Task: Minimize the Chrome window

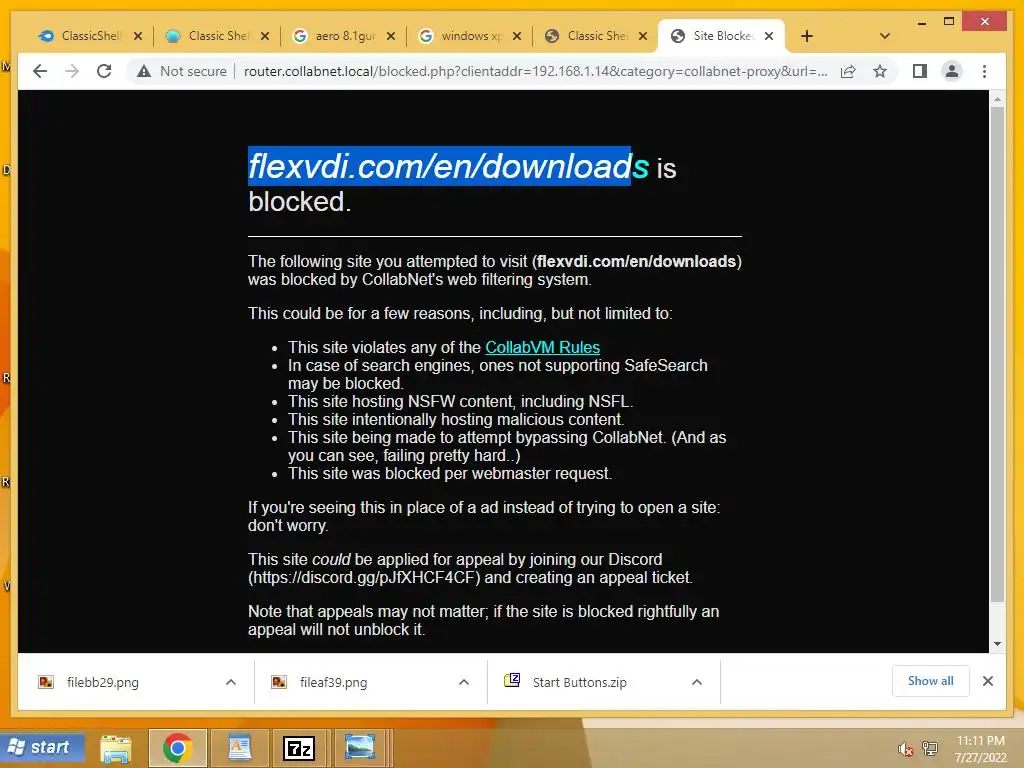Action: (921, 22)
